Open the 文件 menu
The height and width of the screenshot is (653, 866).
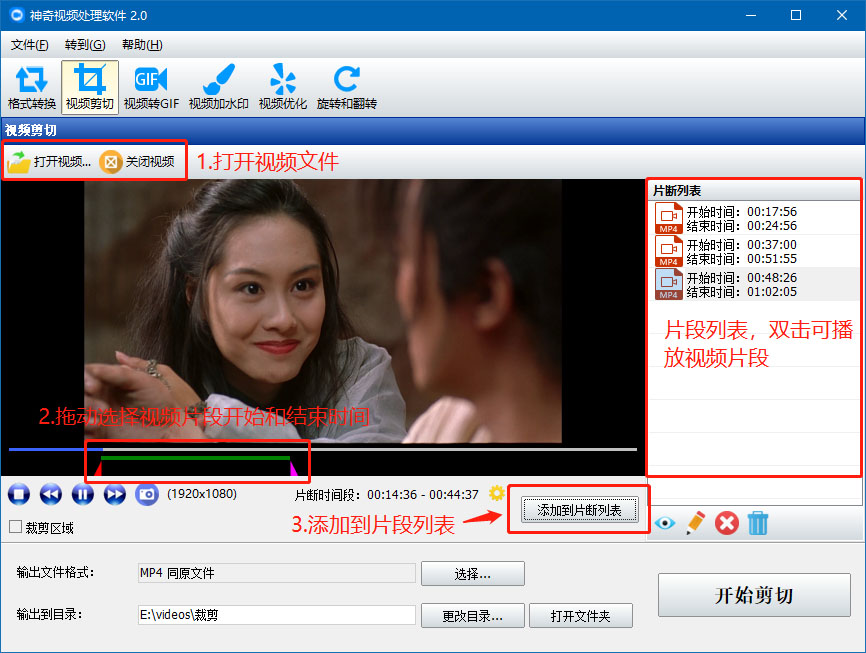pos(29,44)
